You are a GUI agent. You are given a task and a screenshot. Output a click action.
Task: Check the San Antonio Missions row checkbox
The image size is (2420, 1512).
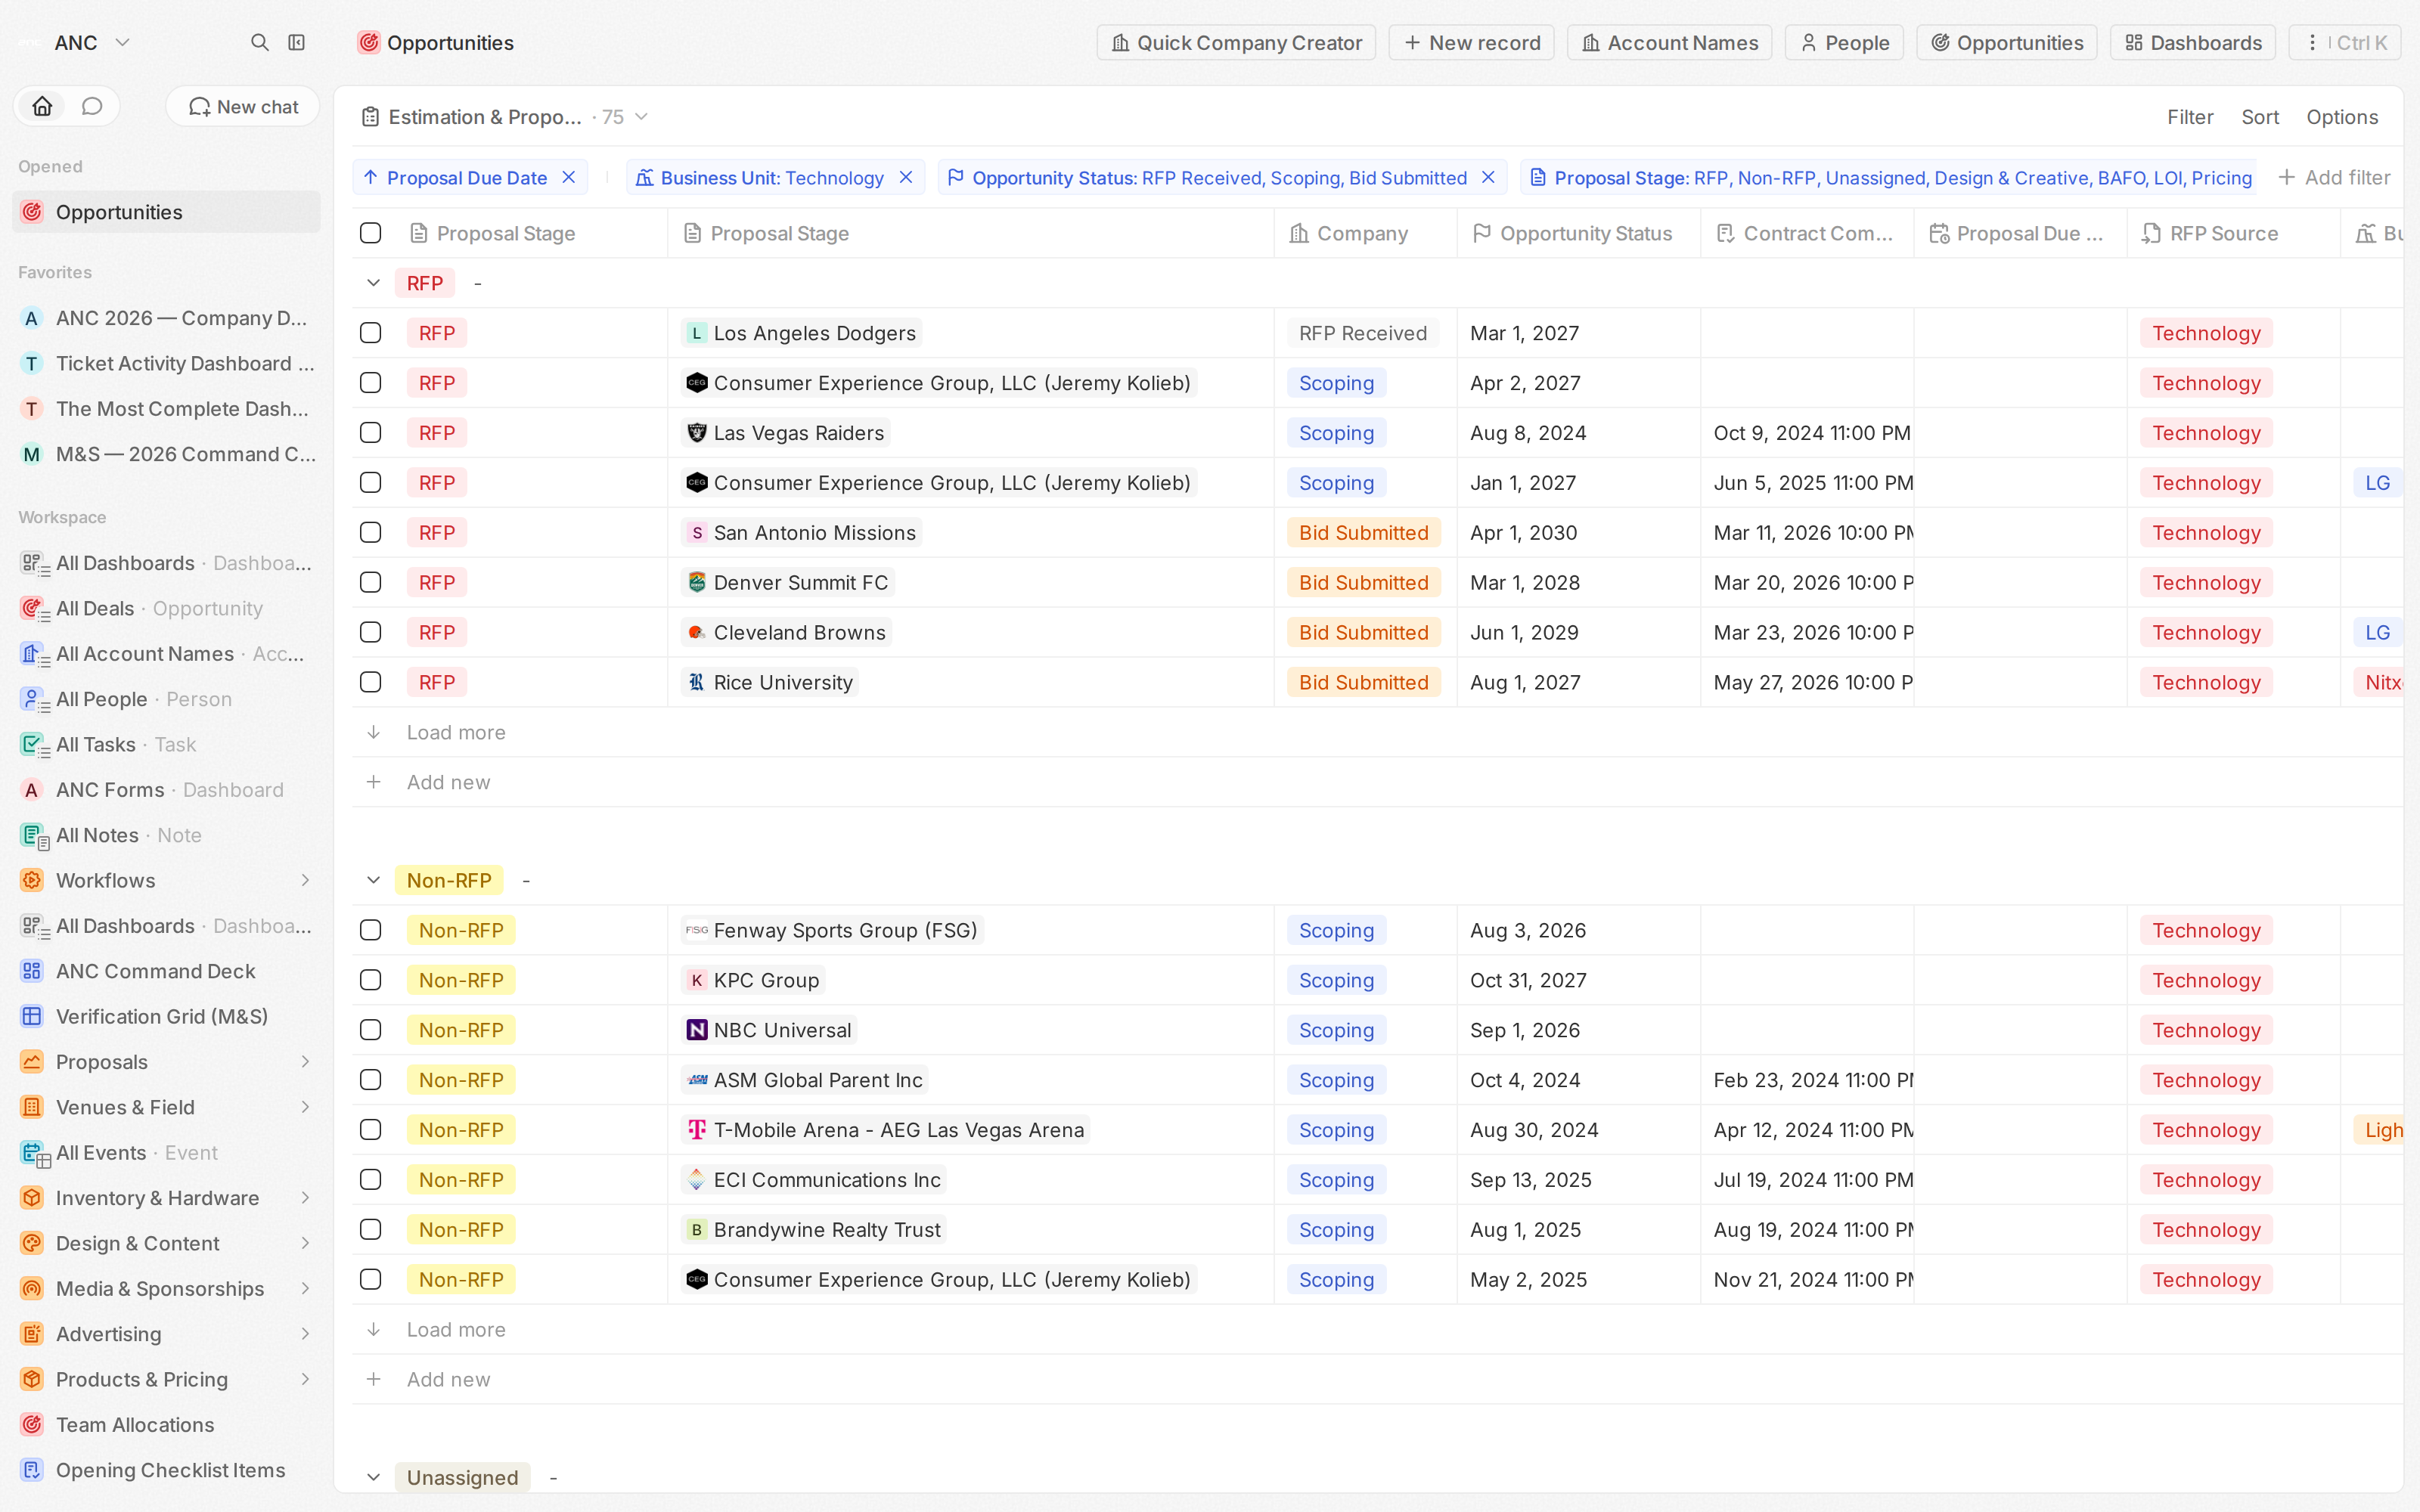coord(370,533)
